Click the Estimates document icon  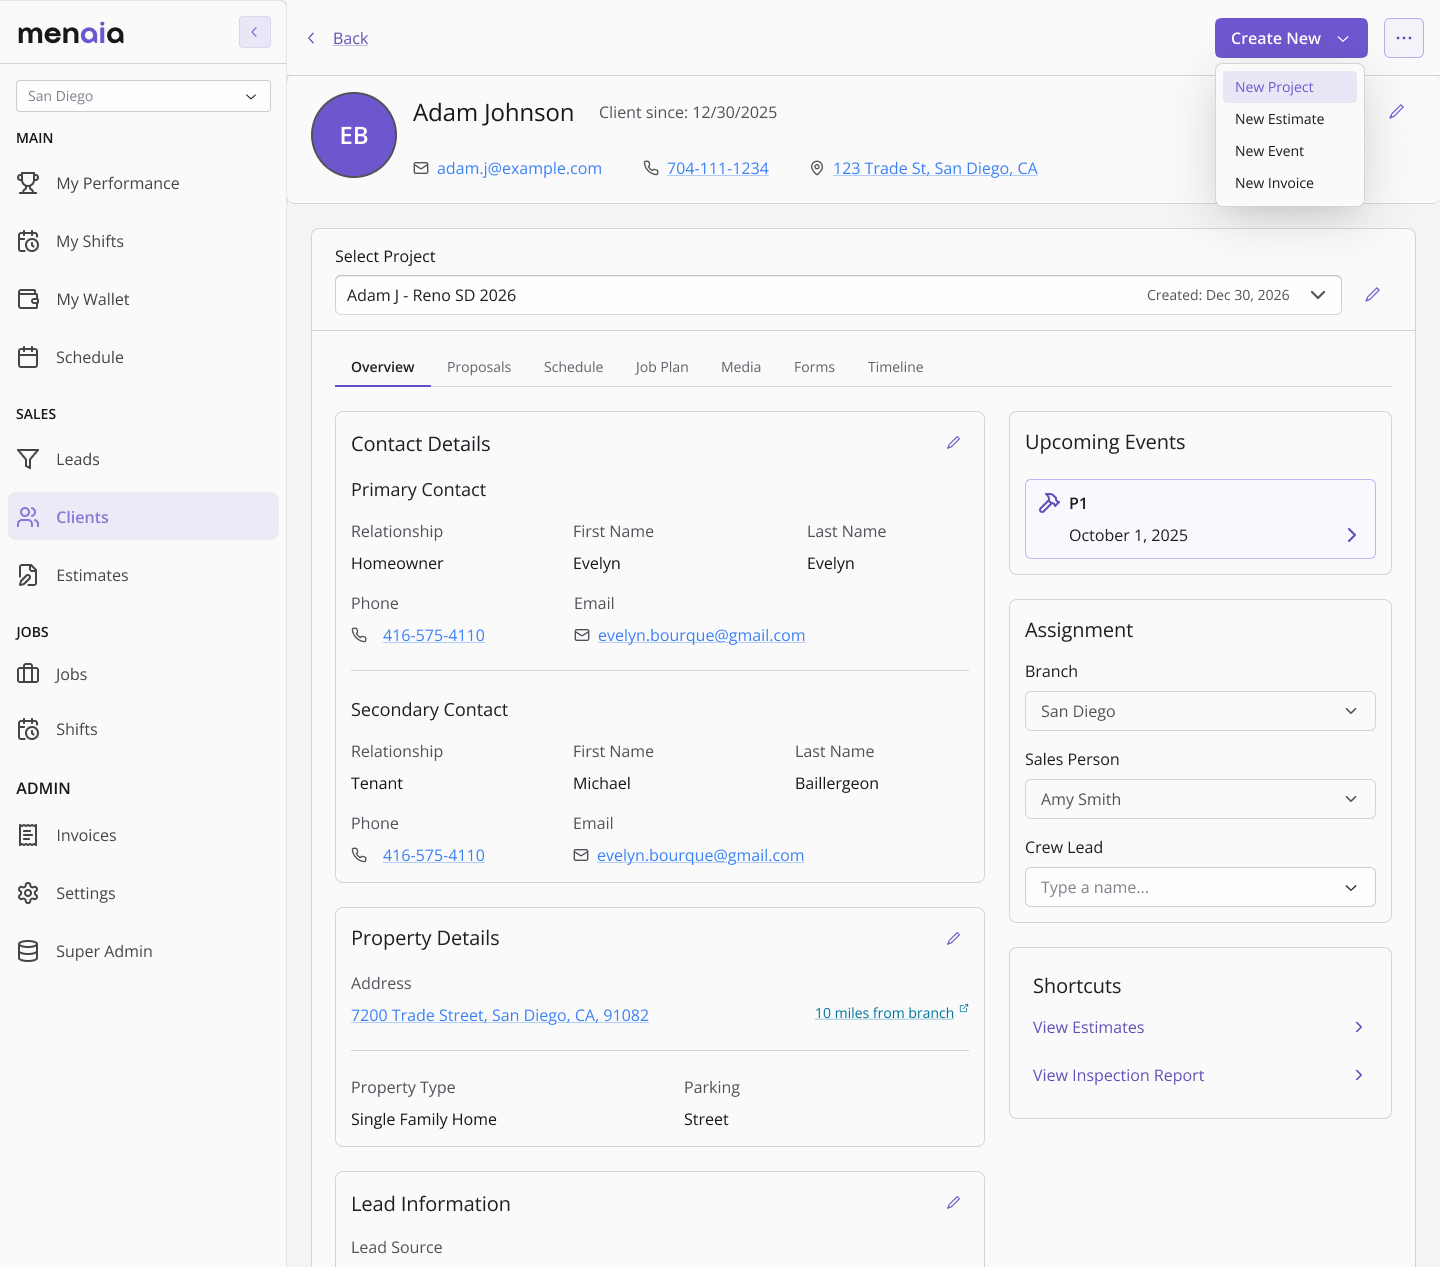pos(28,575)
